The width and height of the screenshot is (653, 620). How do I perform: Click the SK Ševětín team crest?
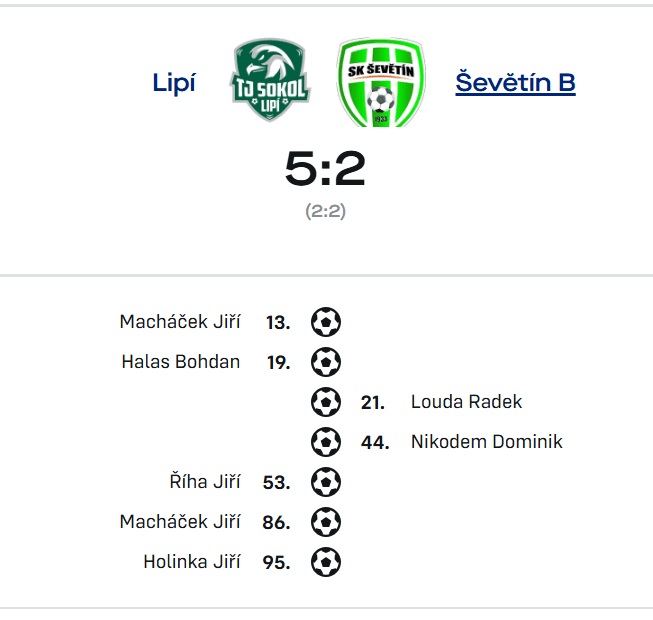381,82
